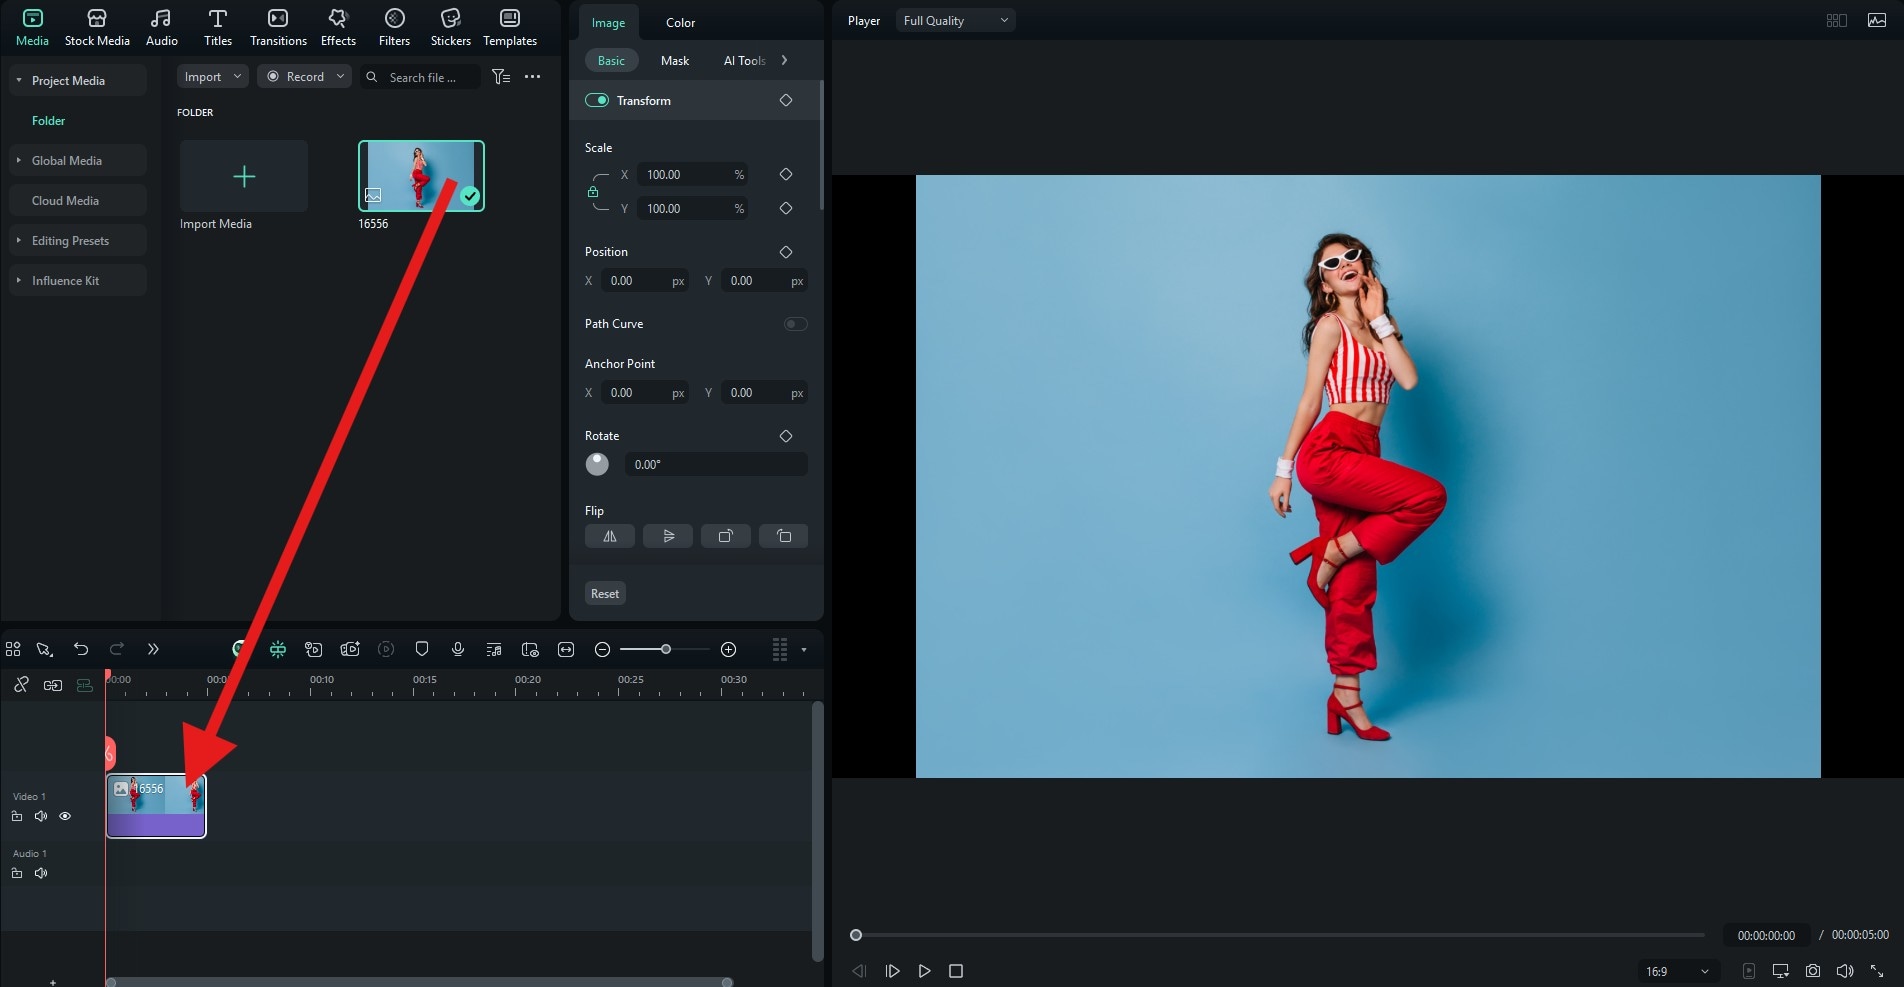1904x987 pixels.
Task: Select the Mask tab
Action: click(675, 60)
